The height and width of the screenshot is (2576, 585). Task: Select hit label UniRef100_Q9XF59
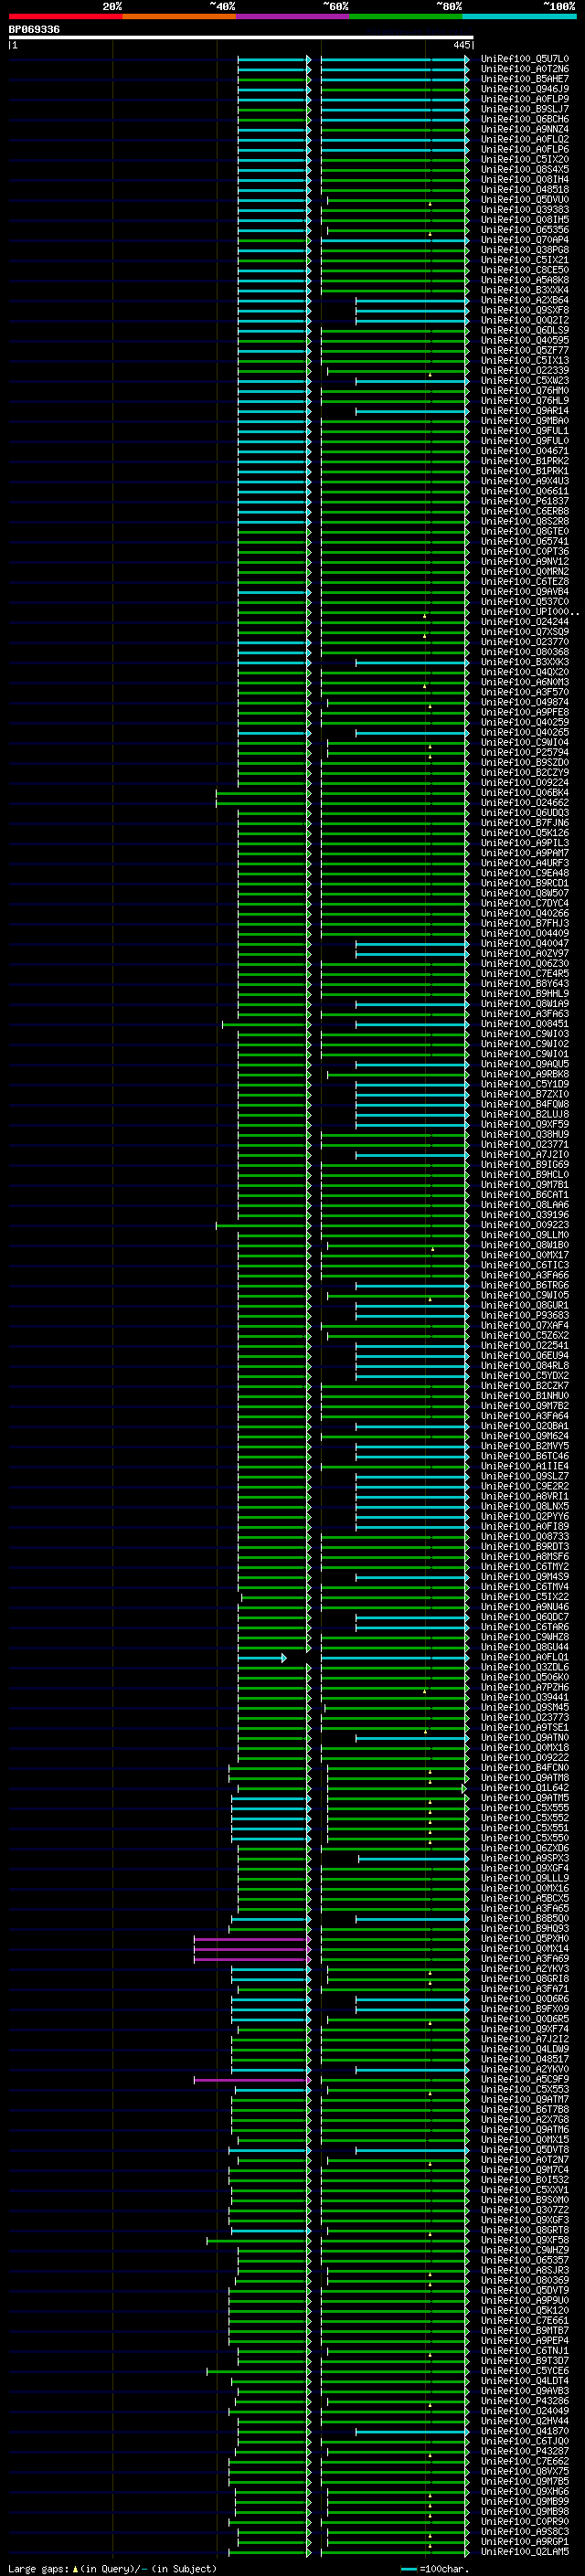[x=524, y=1124]
